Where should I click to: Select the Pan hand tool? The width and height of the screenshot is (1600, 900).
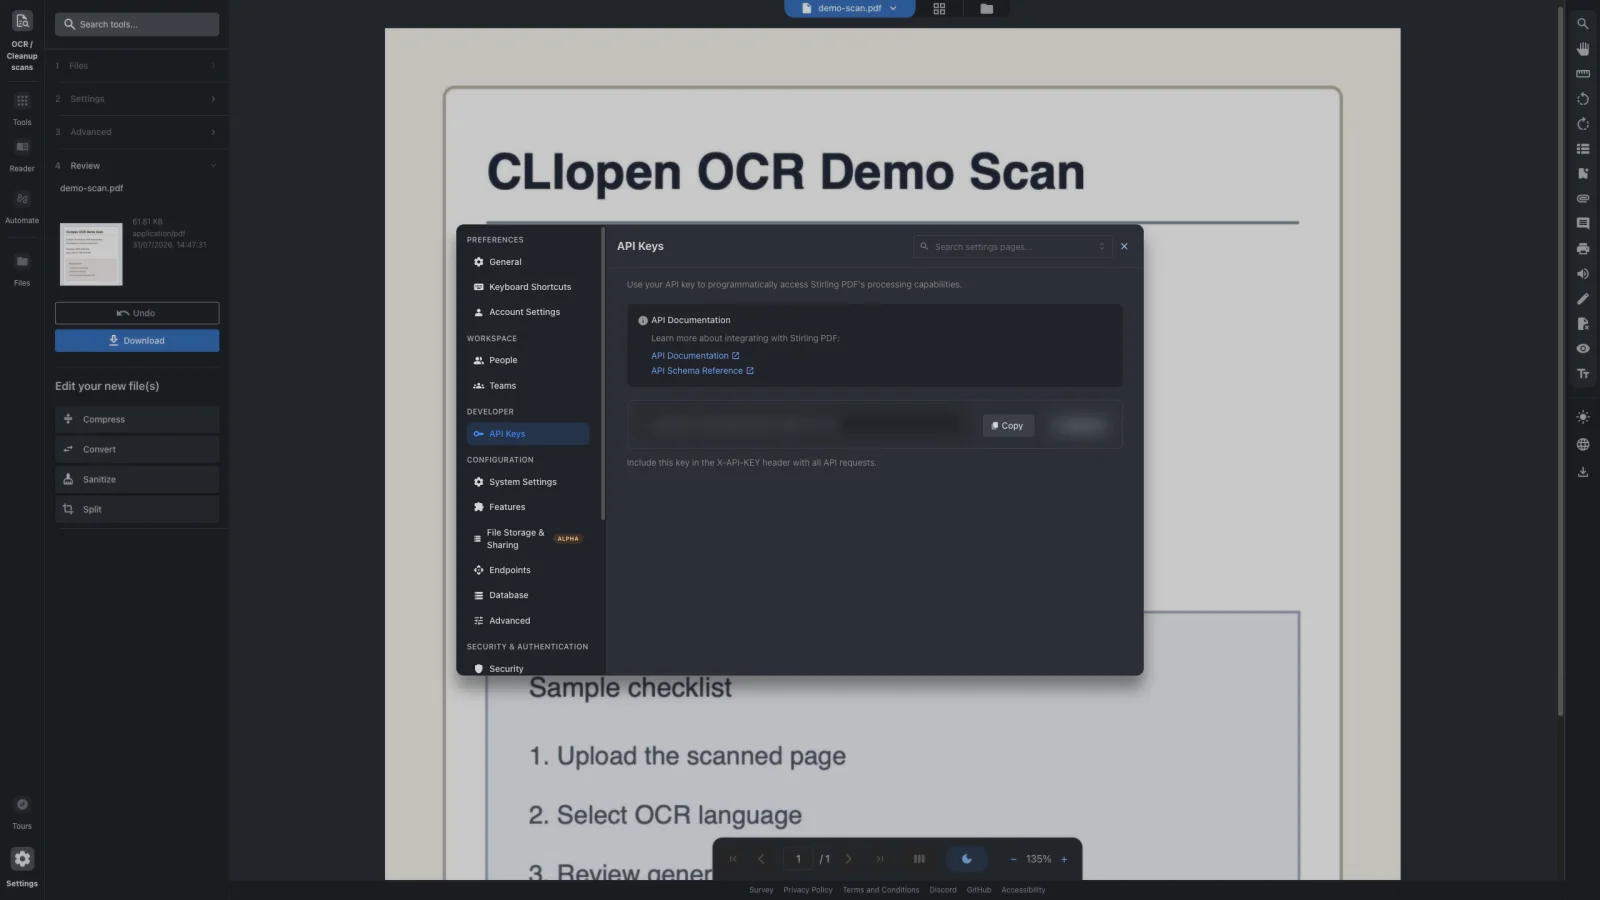click(x=1582, y=48)
